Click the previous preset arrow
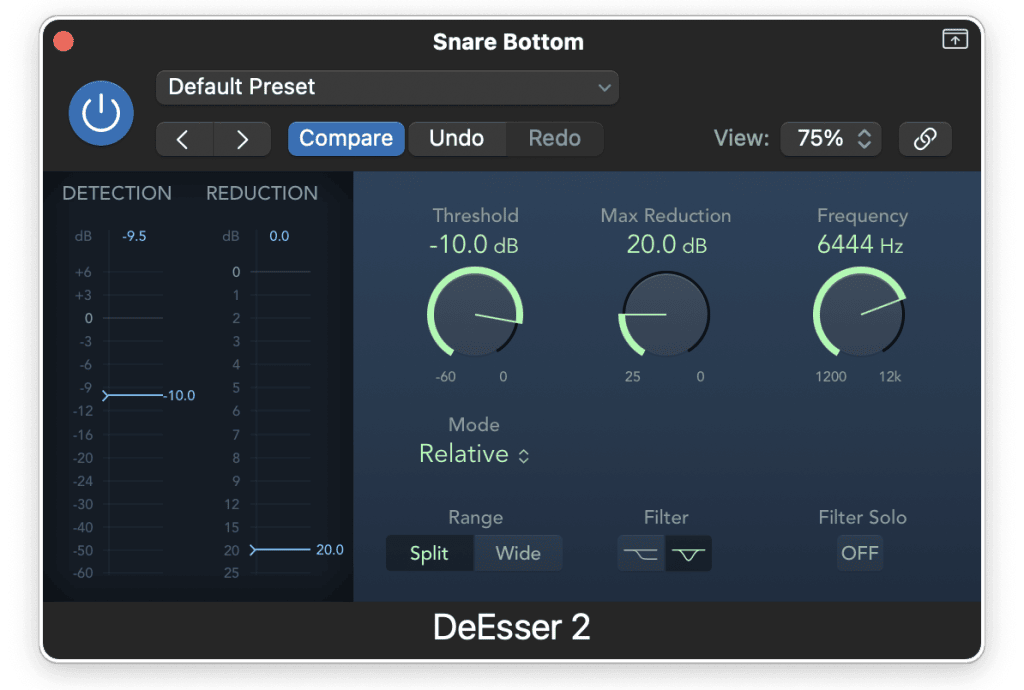 point(183,139)
